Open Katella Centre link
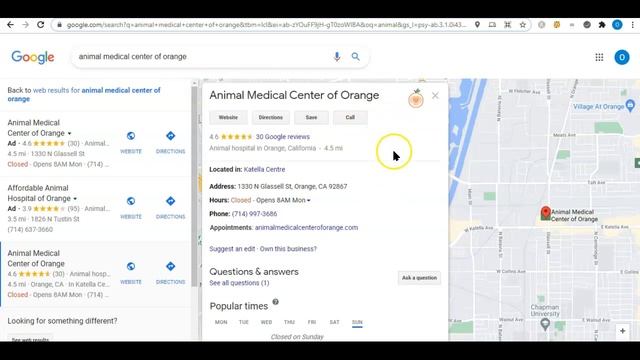 (264, 169)
